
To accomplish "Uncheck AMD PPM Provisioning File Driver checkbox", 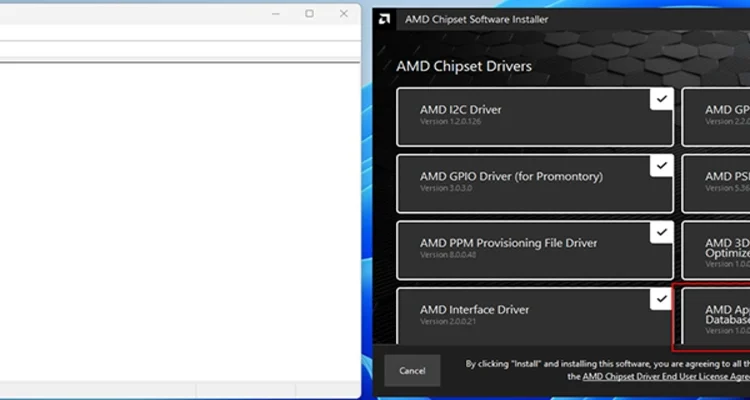I will [x=662, y=232].
